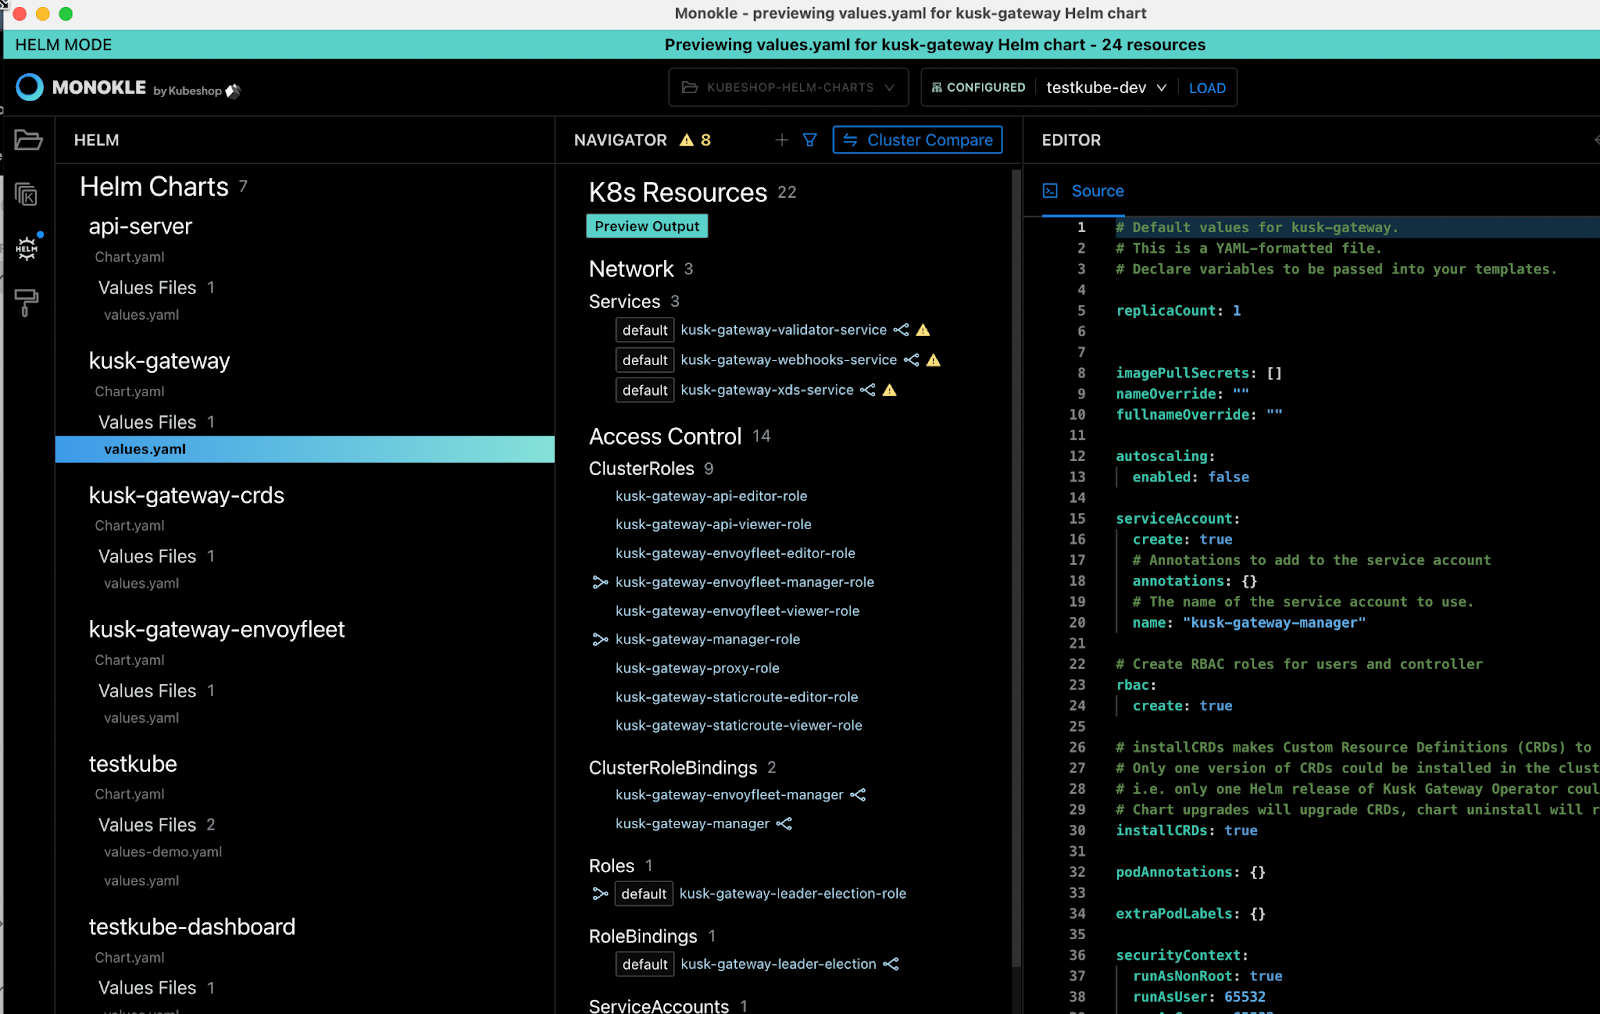Click the default namespace tag of kusk-gateway-xds-service
1600x1014 pixels.
click(x=645, y=390)
